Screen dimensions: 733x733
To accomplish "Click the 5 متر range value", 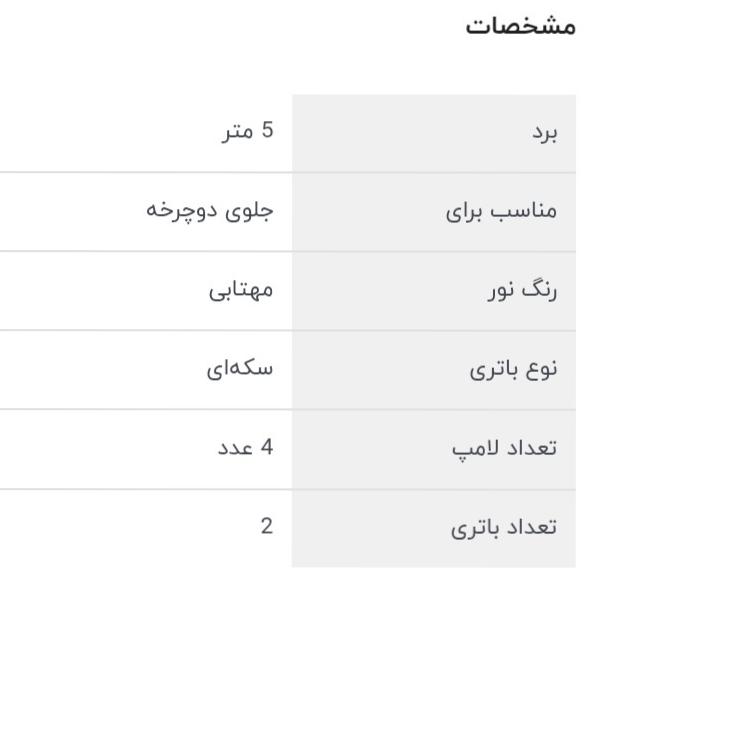I will coord(247,131).
